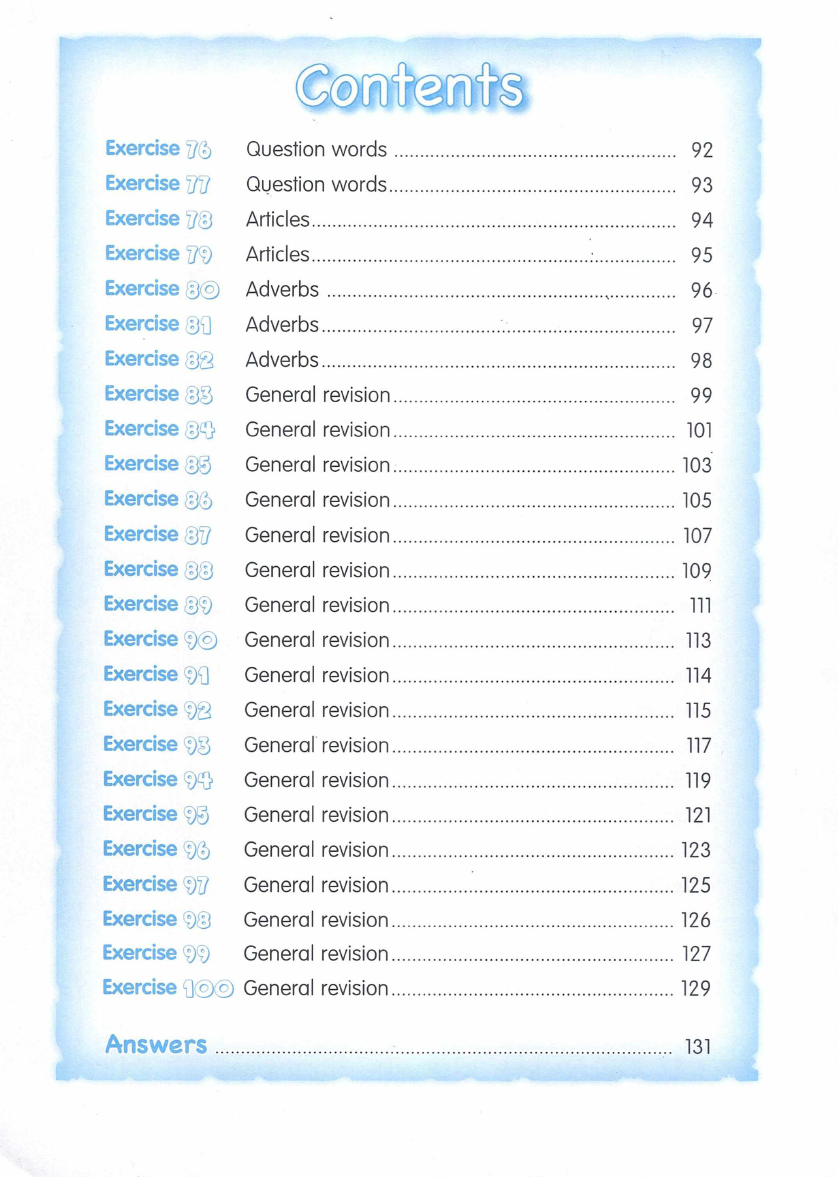Click Question words title for Exercise 77
Viewport: 838px width, 1177px height.
[316, 185]
